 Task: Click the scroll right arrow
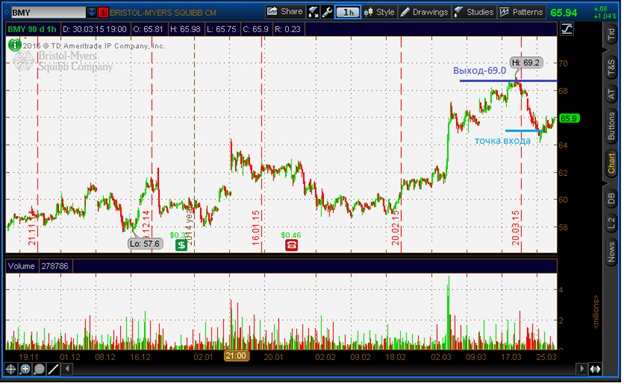[581, 369]
